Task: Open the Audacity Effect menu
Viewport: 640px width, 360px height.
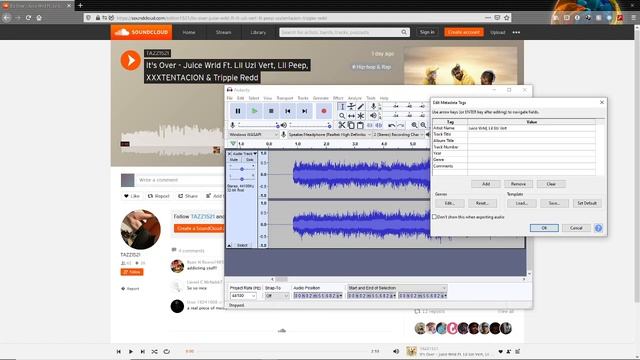Action: click(338, 98)
